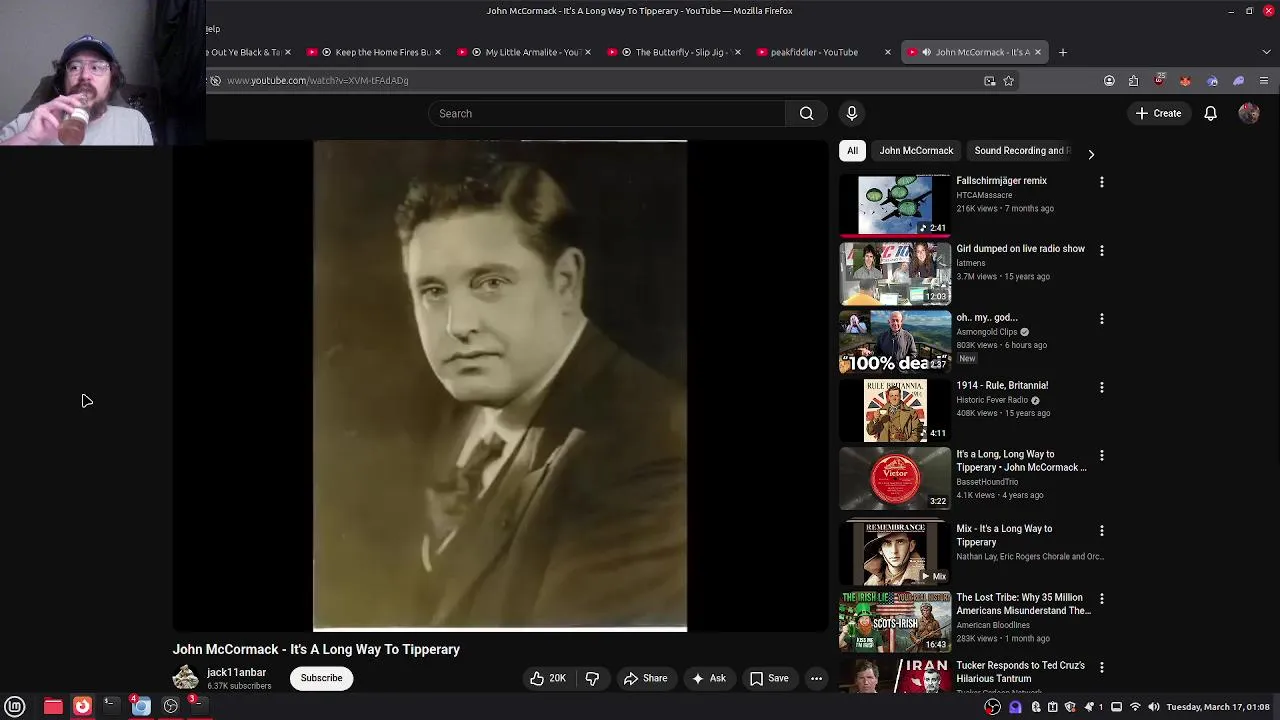The height and width of the screenshot is (720, 1280).
Task: Open The Lost Tribe video title
Action: [x=1023, y=604]
